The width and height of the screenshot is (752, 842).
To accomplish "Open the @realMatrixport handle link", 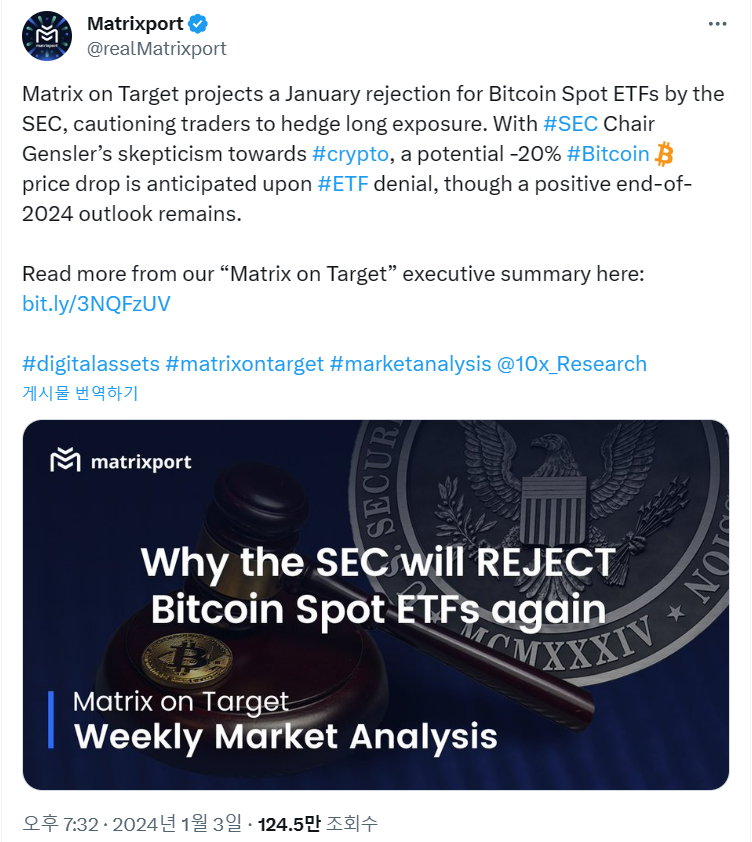I will (157, 48).
